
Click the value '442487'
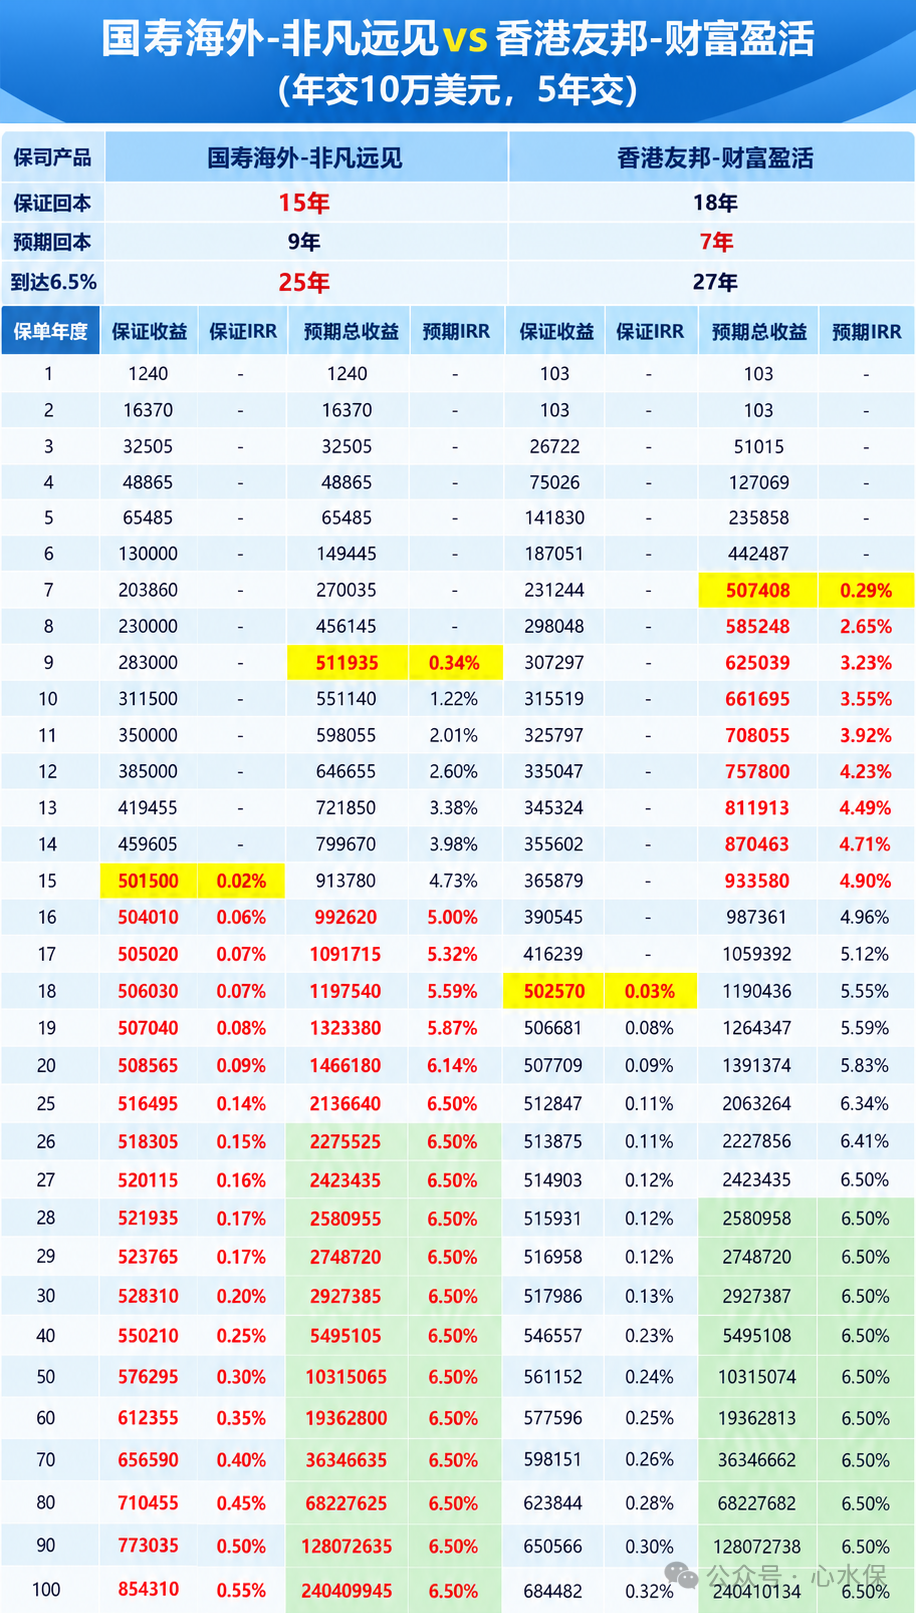pyautogui.click(x=758, y=553)
